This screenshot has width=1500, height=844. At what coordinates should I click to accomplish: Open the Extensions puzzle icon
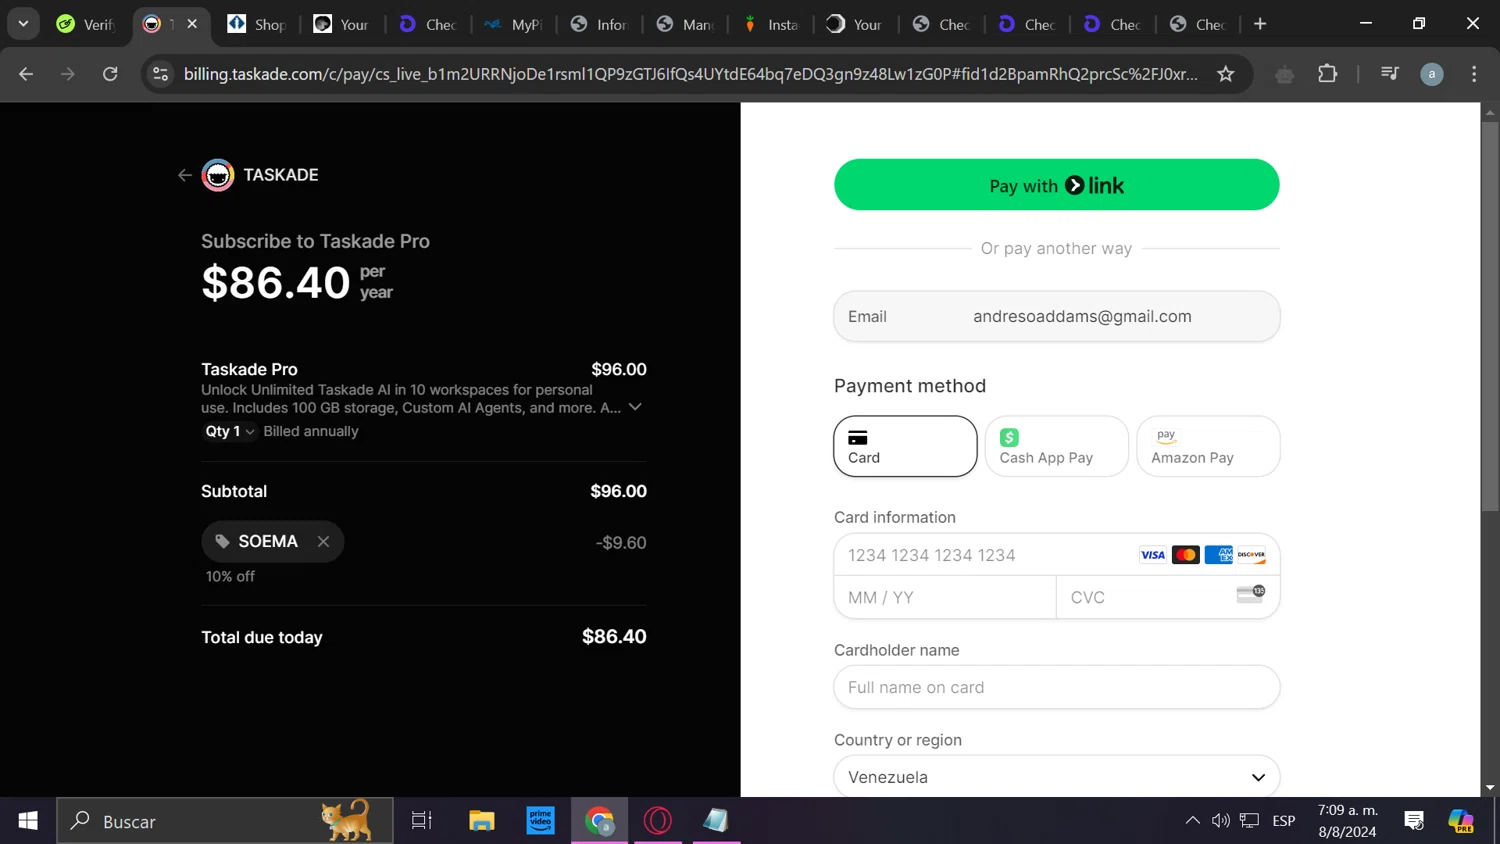1327,74
